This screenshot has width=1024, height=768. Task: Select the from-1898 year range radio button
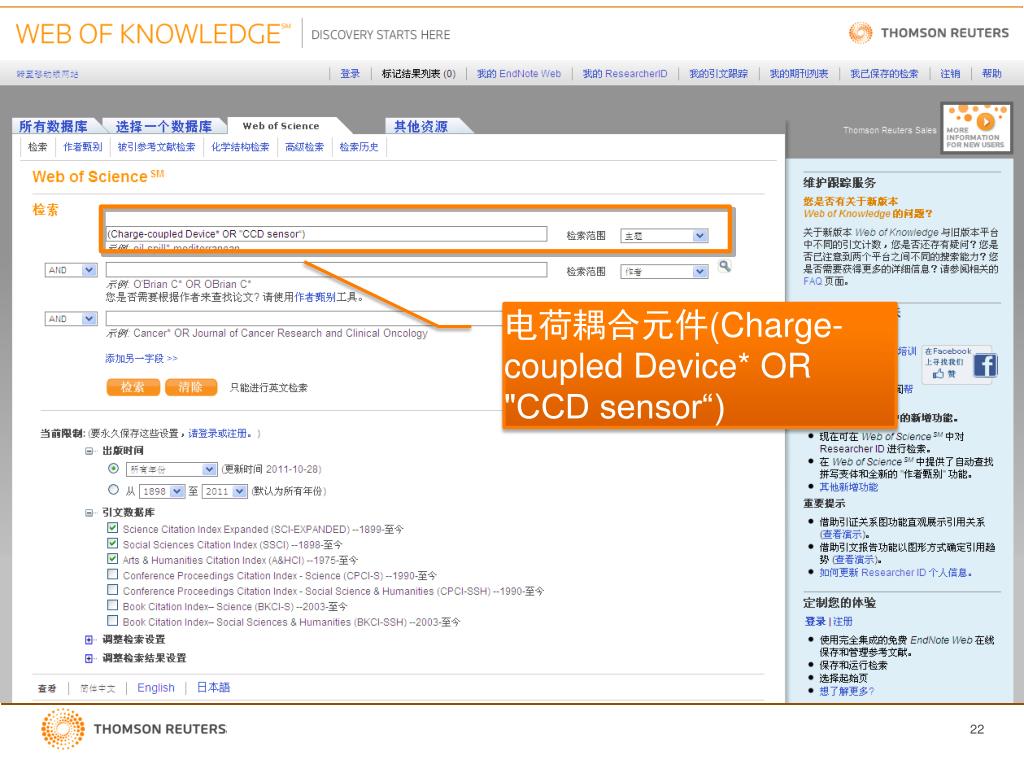tap(114, 490)
